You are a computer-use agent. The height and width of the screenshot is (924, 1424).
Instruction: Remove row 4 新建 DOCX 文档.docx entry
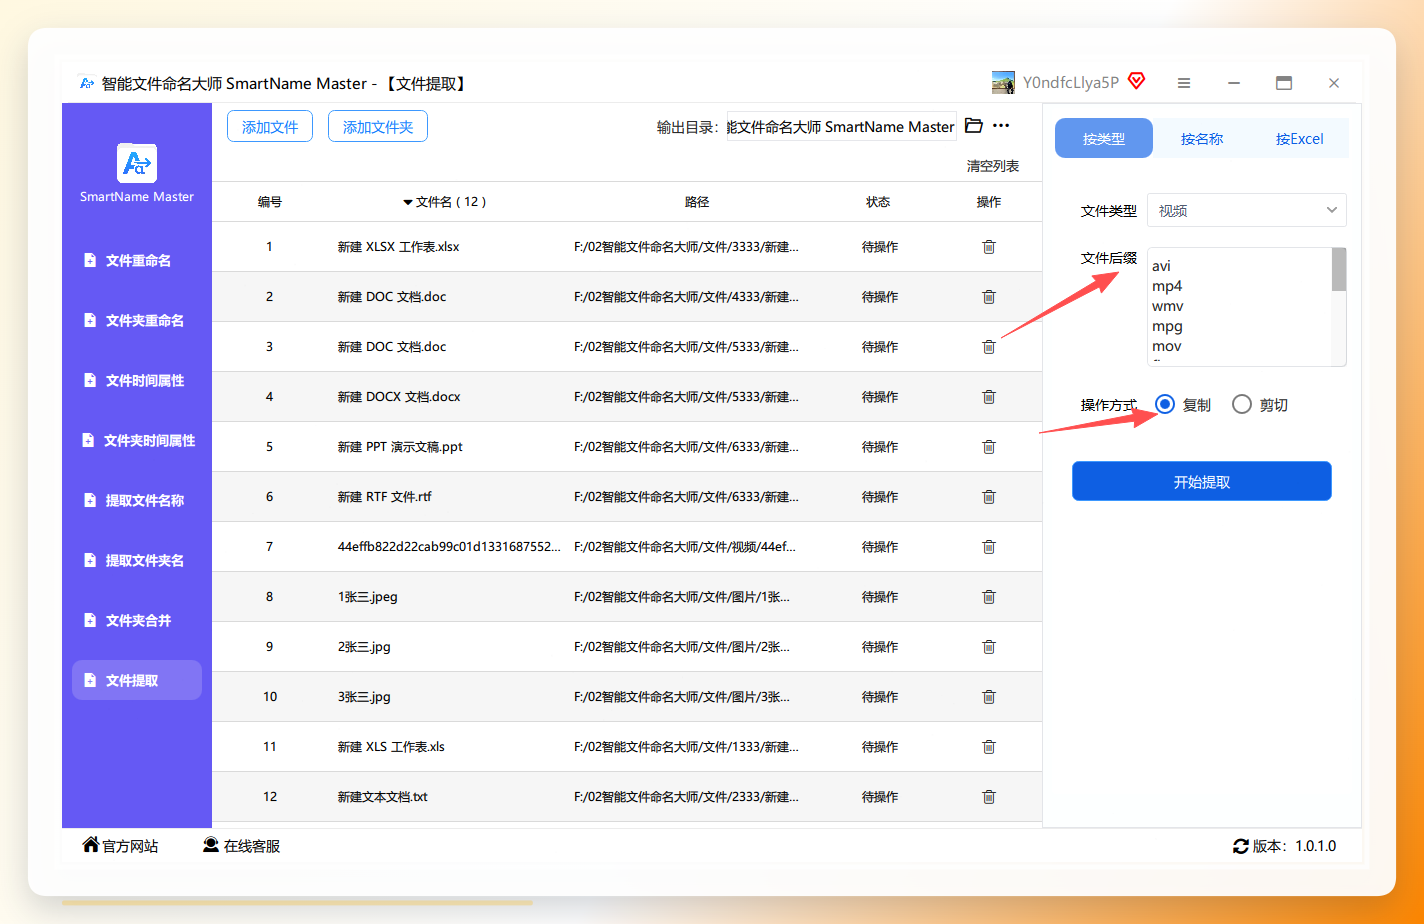tap(989, 397)
